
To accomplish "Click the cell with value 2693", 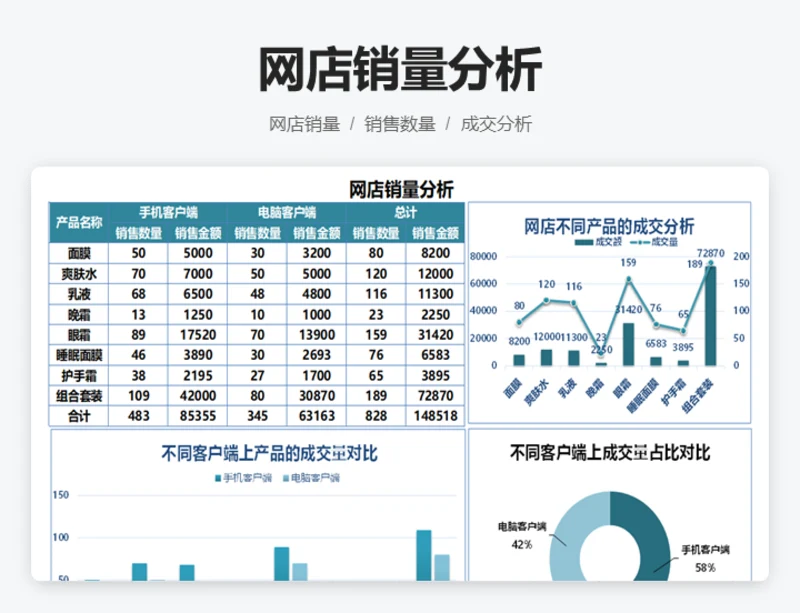I will pyautogui.click(x=316, y=355).
